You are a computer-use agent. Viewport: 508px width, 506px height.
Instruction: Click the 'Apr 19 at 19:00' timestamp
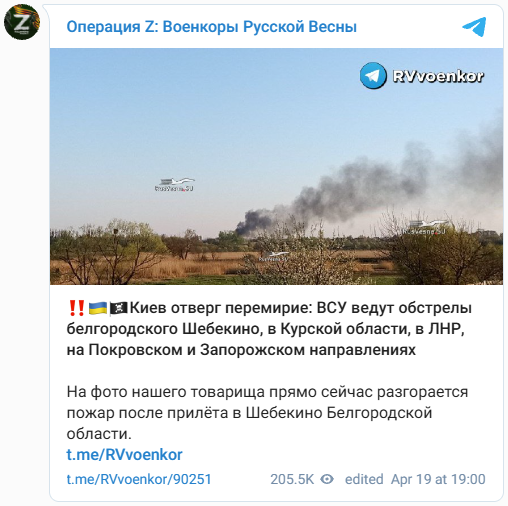pos(438,479)
